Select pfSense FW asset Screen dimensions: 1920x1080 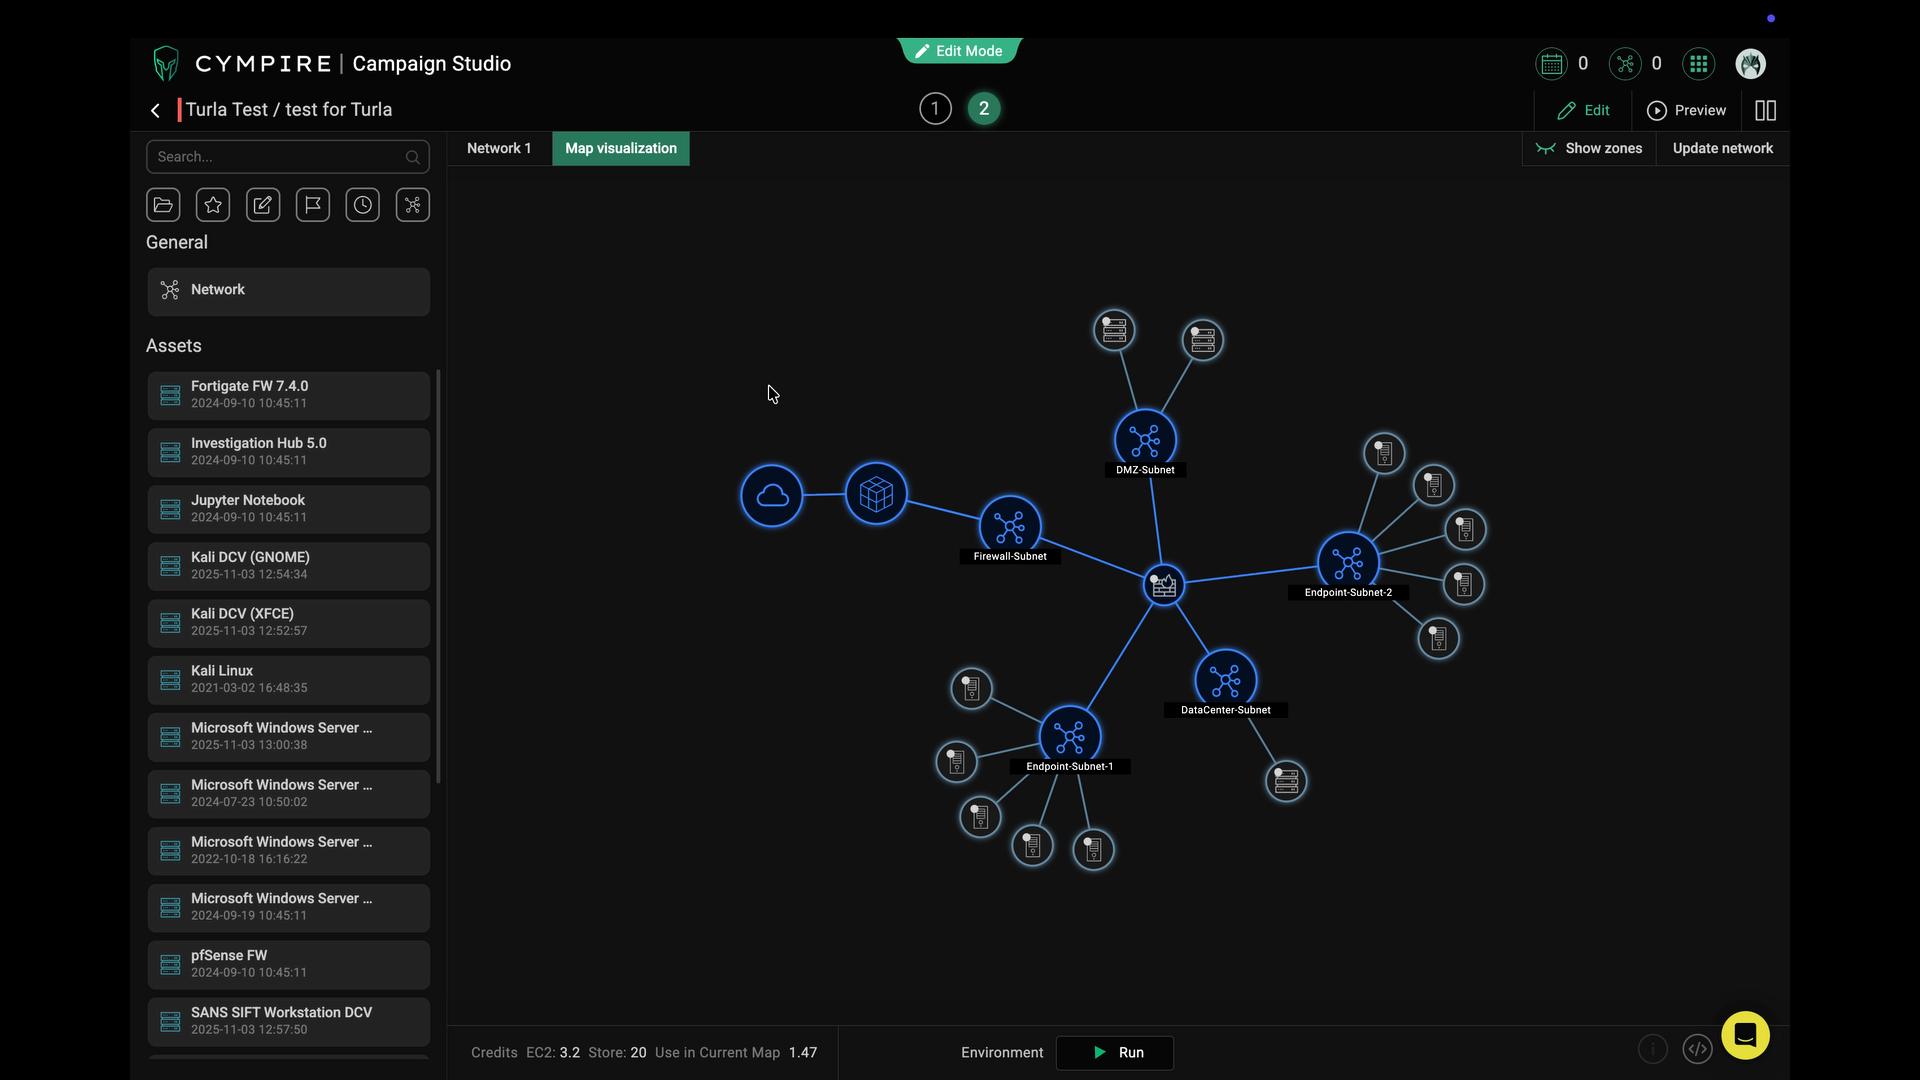289,965
